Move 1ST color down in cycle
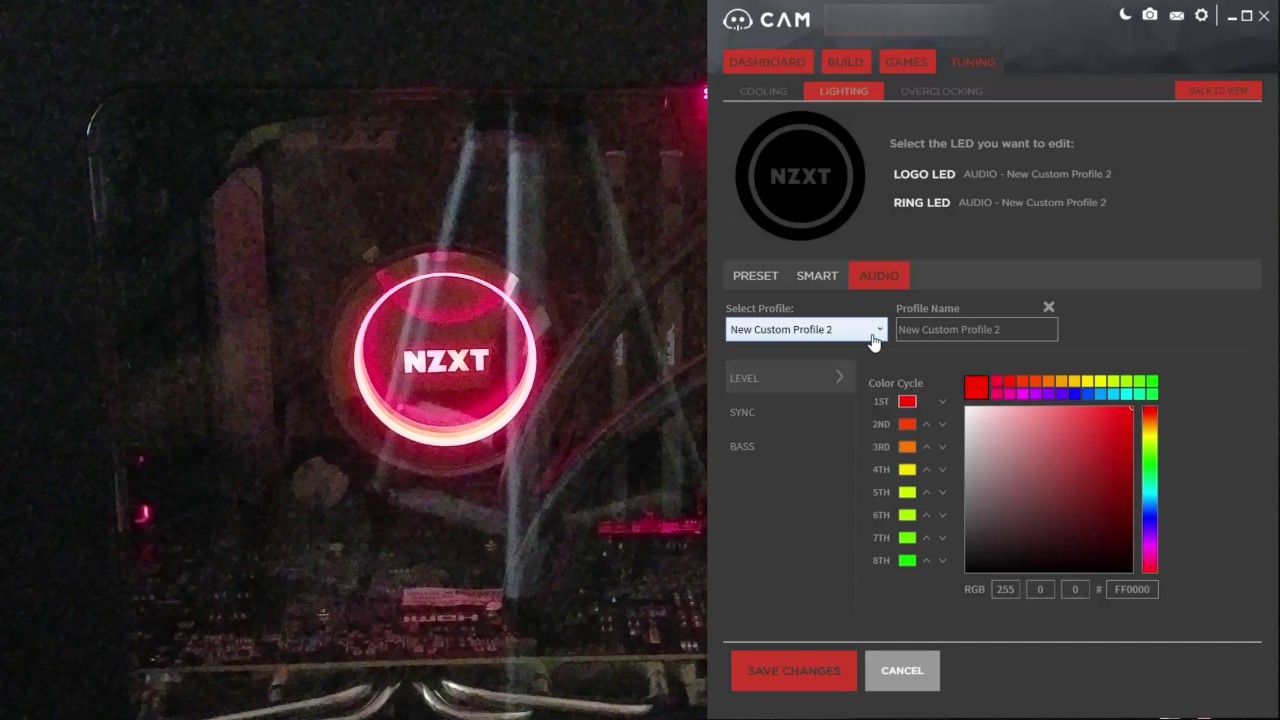 (942, 402)
